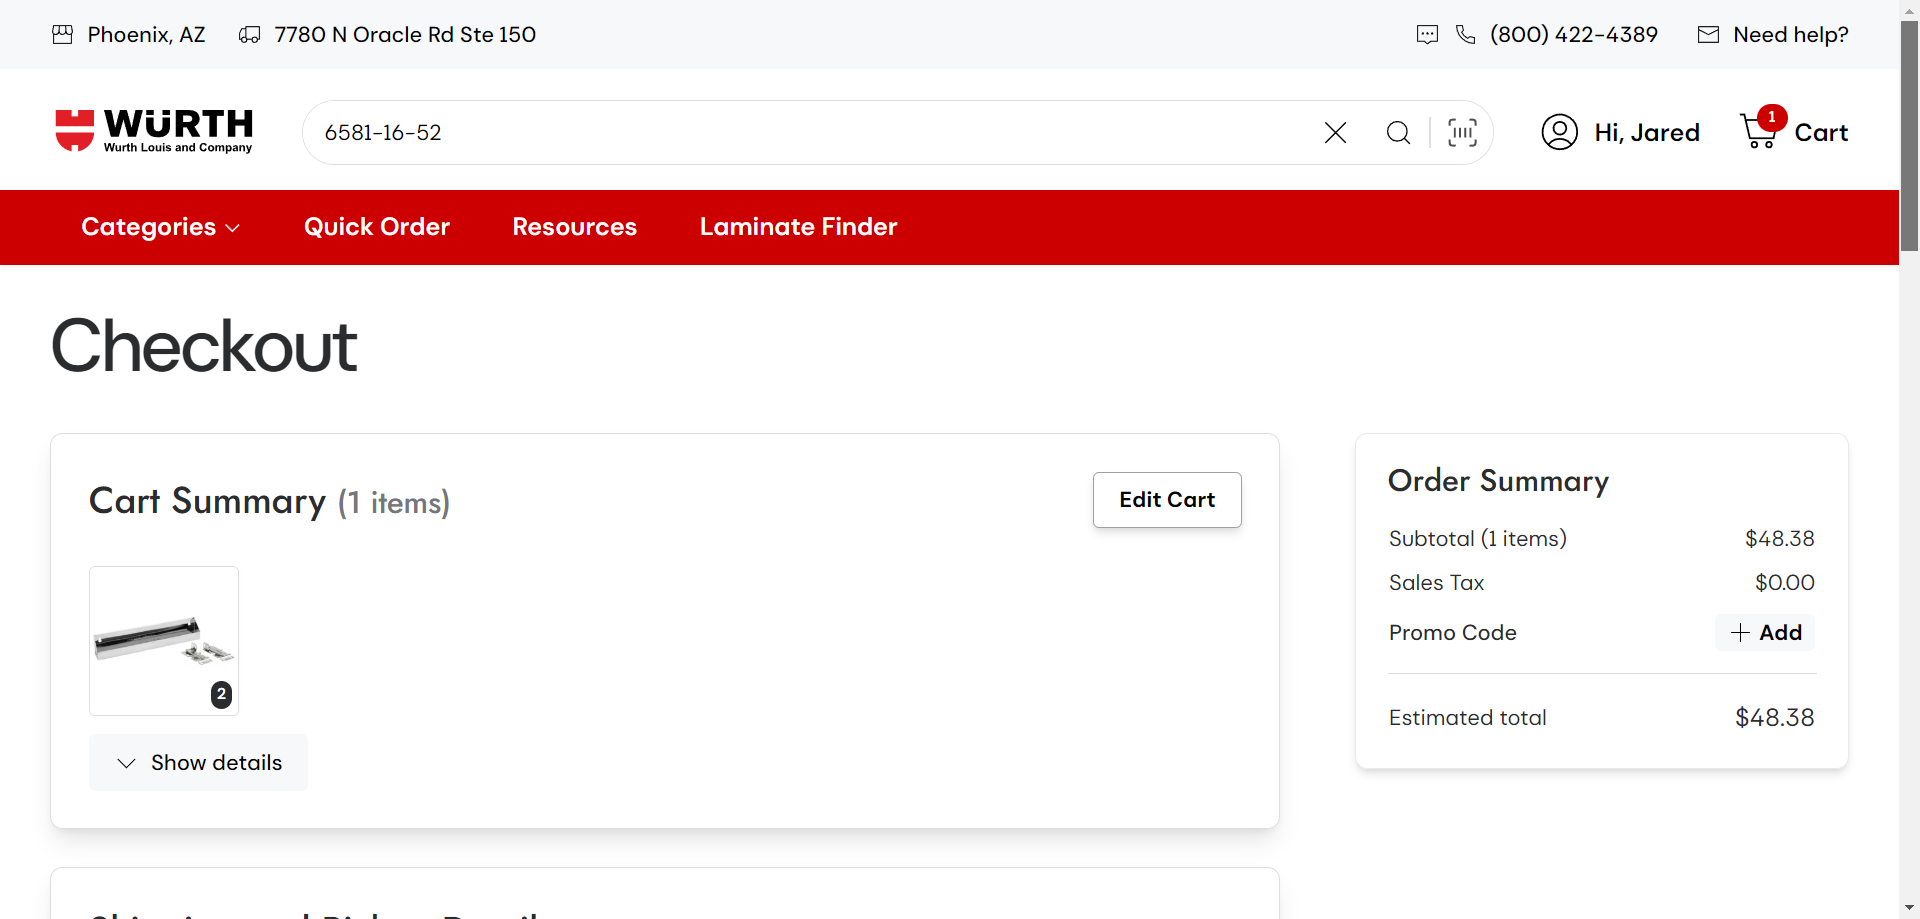Click the Cart text link
This screenshot has height=919, width=1920.
[x=1821, y=133]
